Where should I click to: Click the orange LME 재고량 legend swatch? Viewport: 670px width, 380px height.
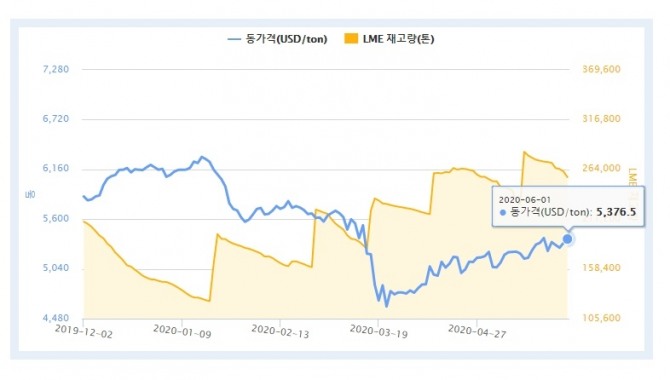click(x=351, y=39)
